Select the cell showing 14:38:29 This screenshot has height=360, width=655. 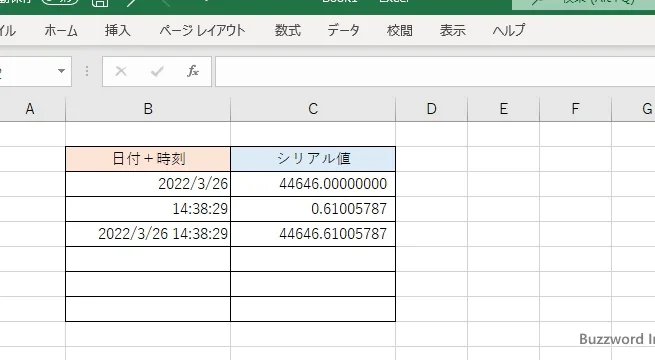click(148, 209)
